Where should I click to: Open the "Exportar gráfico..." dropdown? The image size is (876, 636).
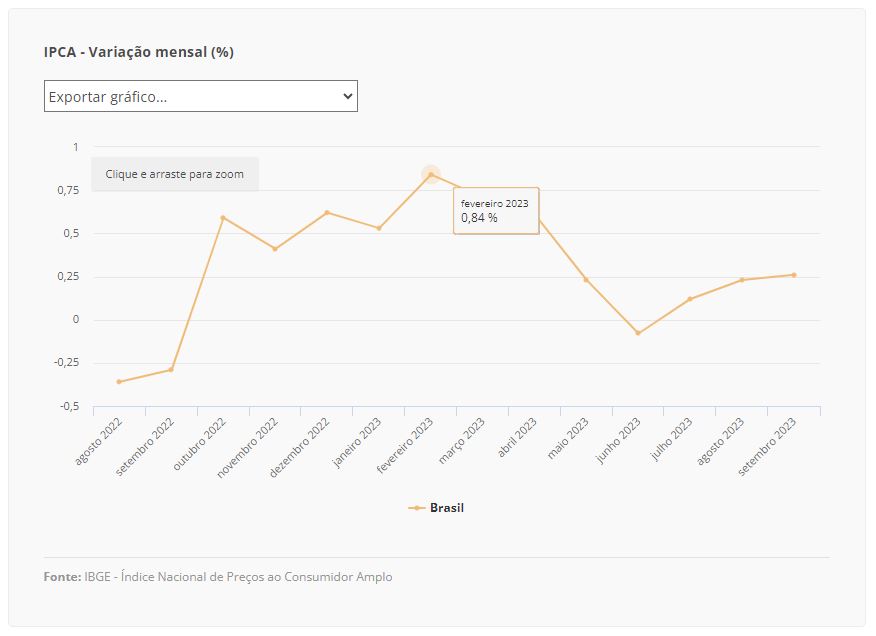click(x=201, y=96)
